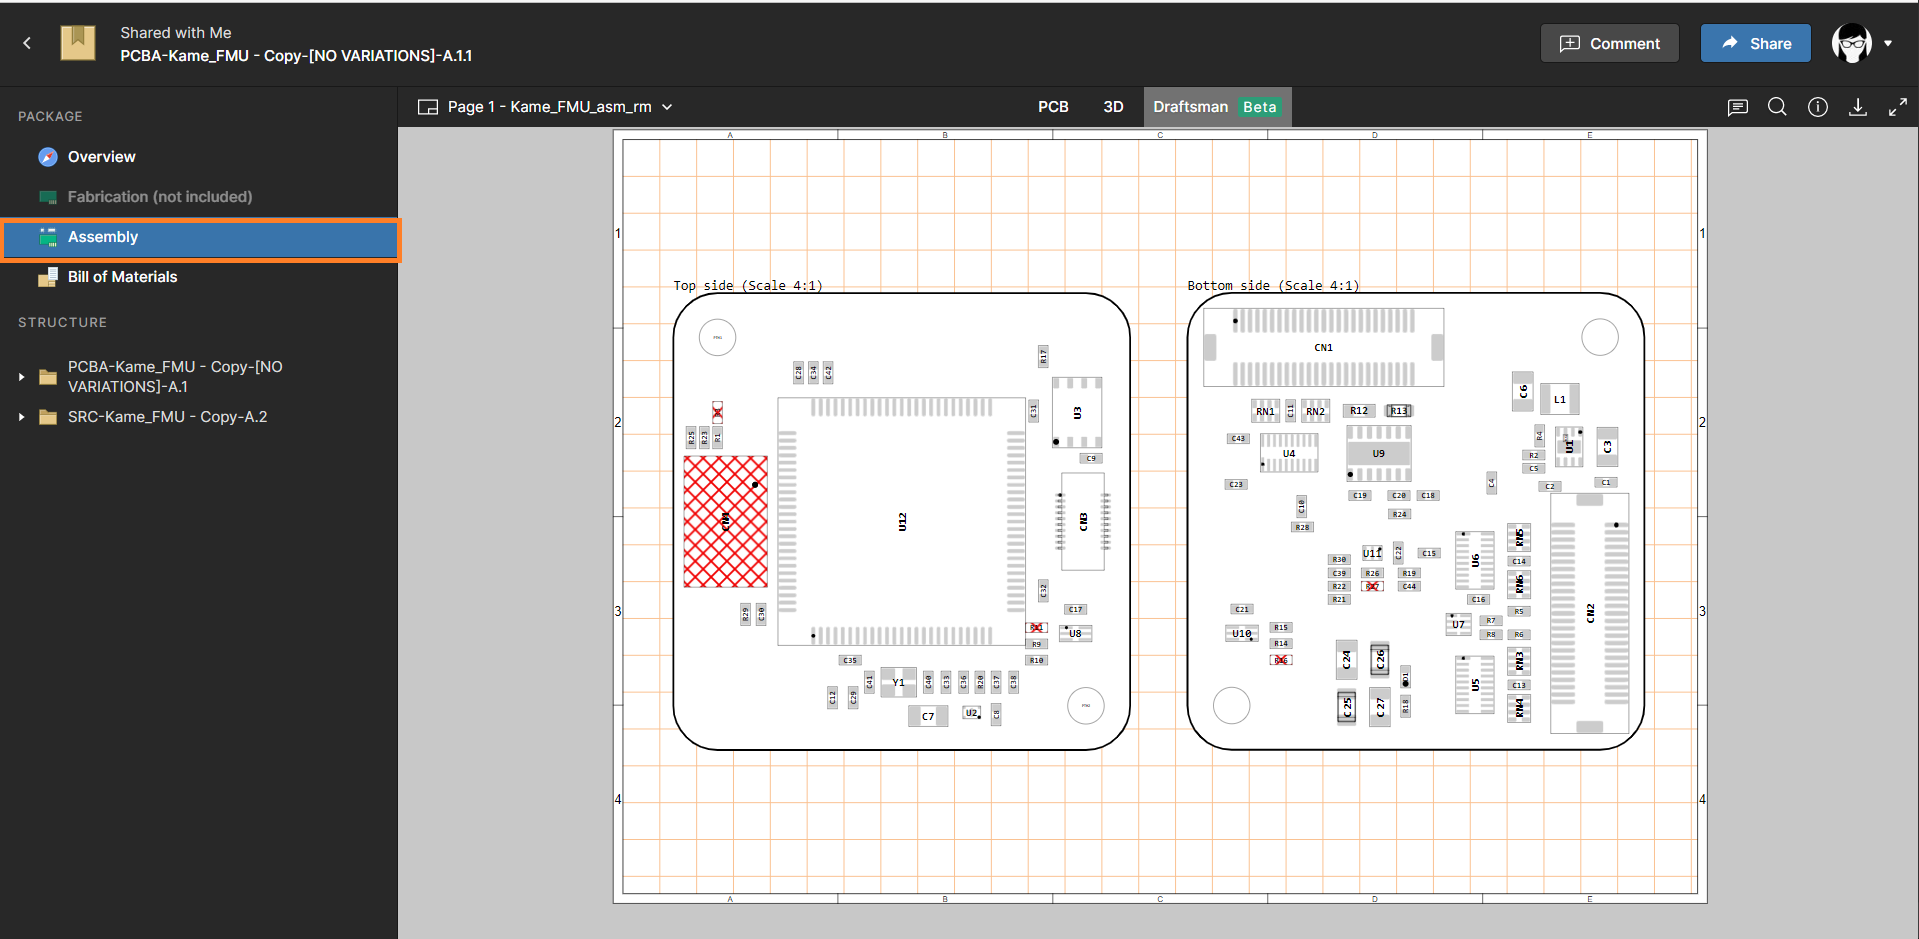Expand the PCBA-Kame_FMU - Copy tree item
Image resolution: width=1919 pixels, height=939 pixels.
click(x=22, y=376)
